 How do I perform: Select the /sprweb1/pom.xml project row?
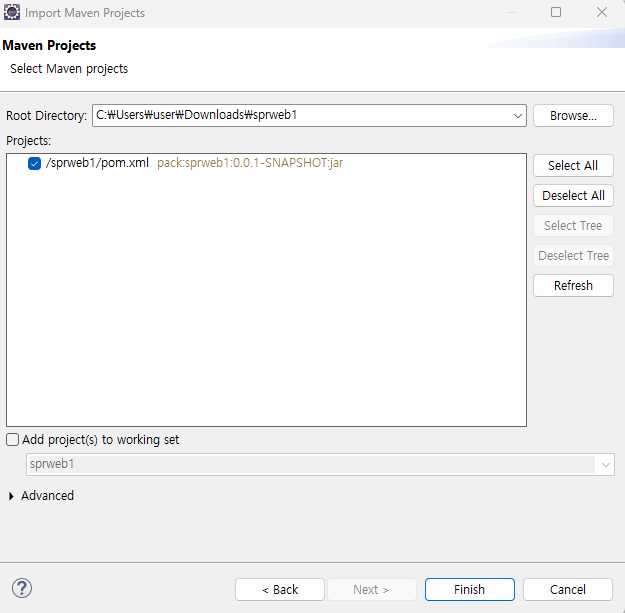(x=266, y=163)
